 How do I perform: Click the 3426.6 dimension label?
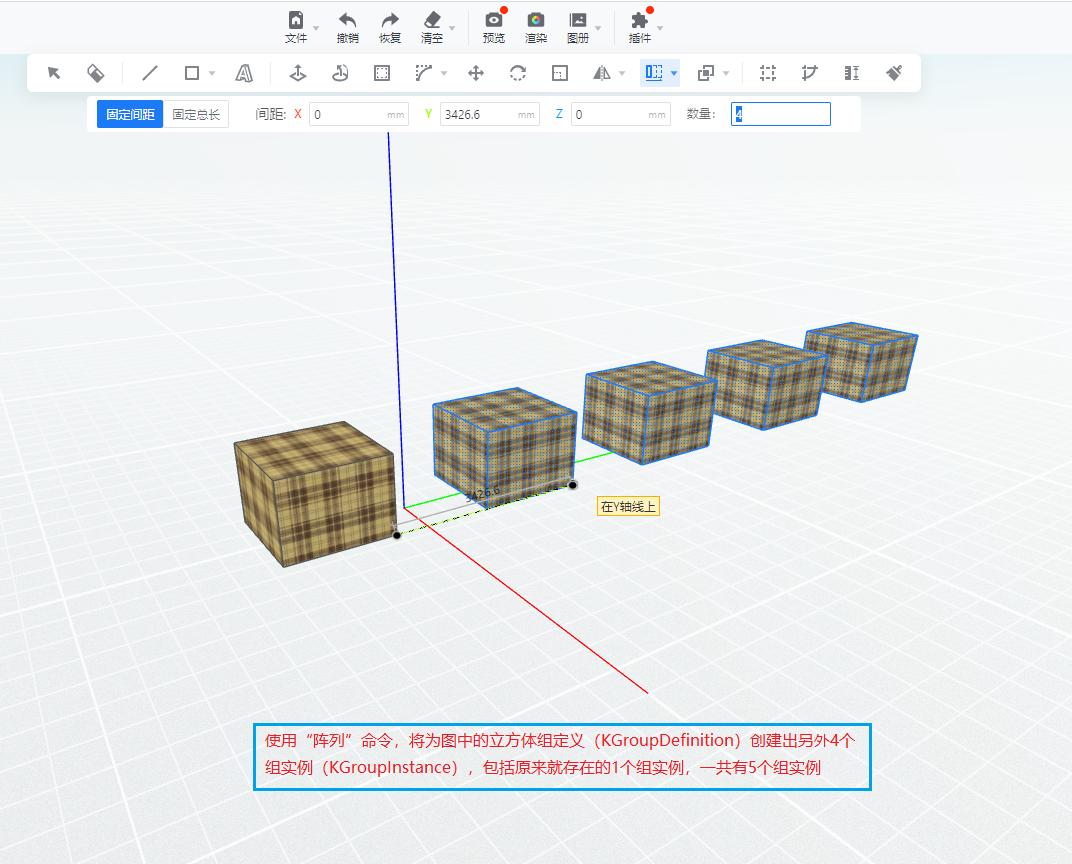[483, 494]
